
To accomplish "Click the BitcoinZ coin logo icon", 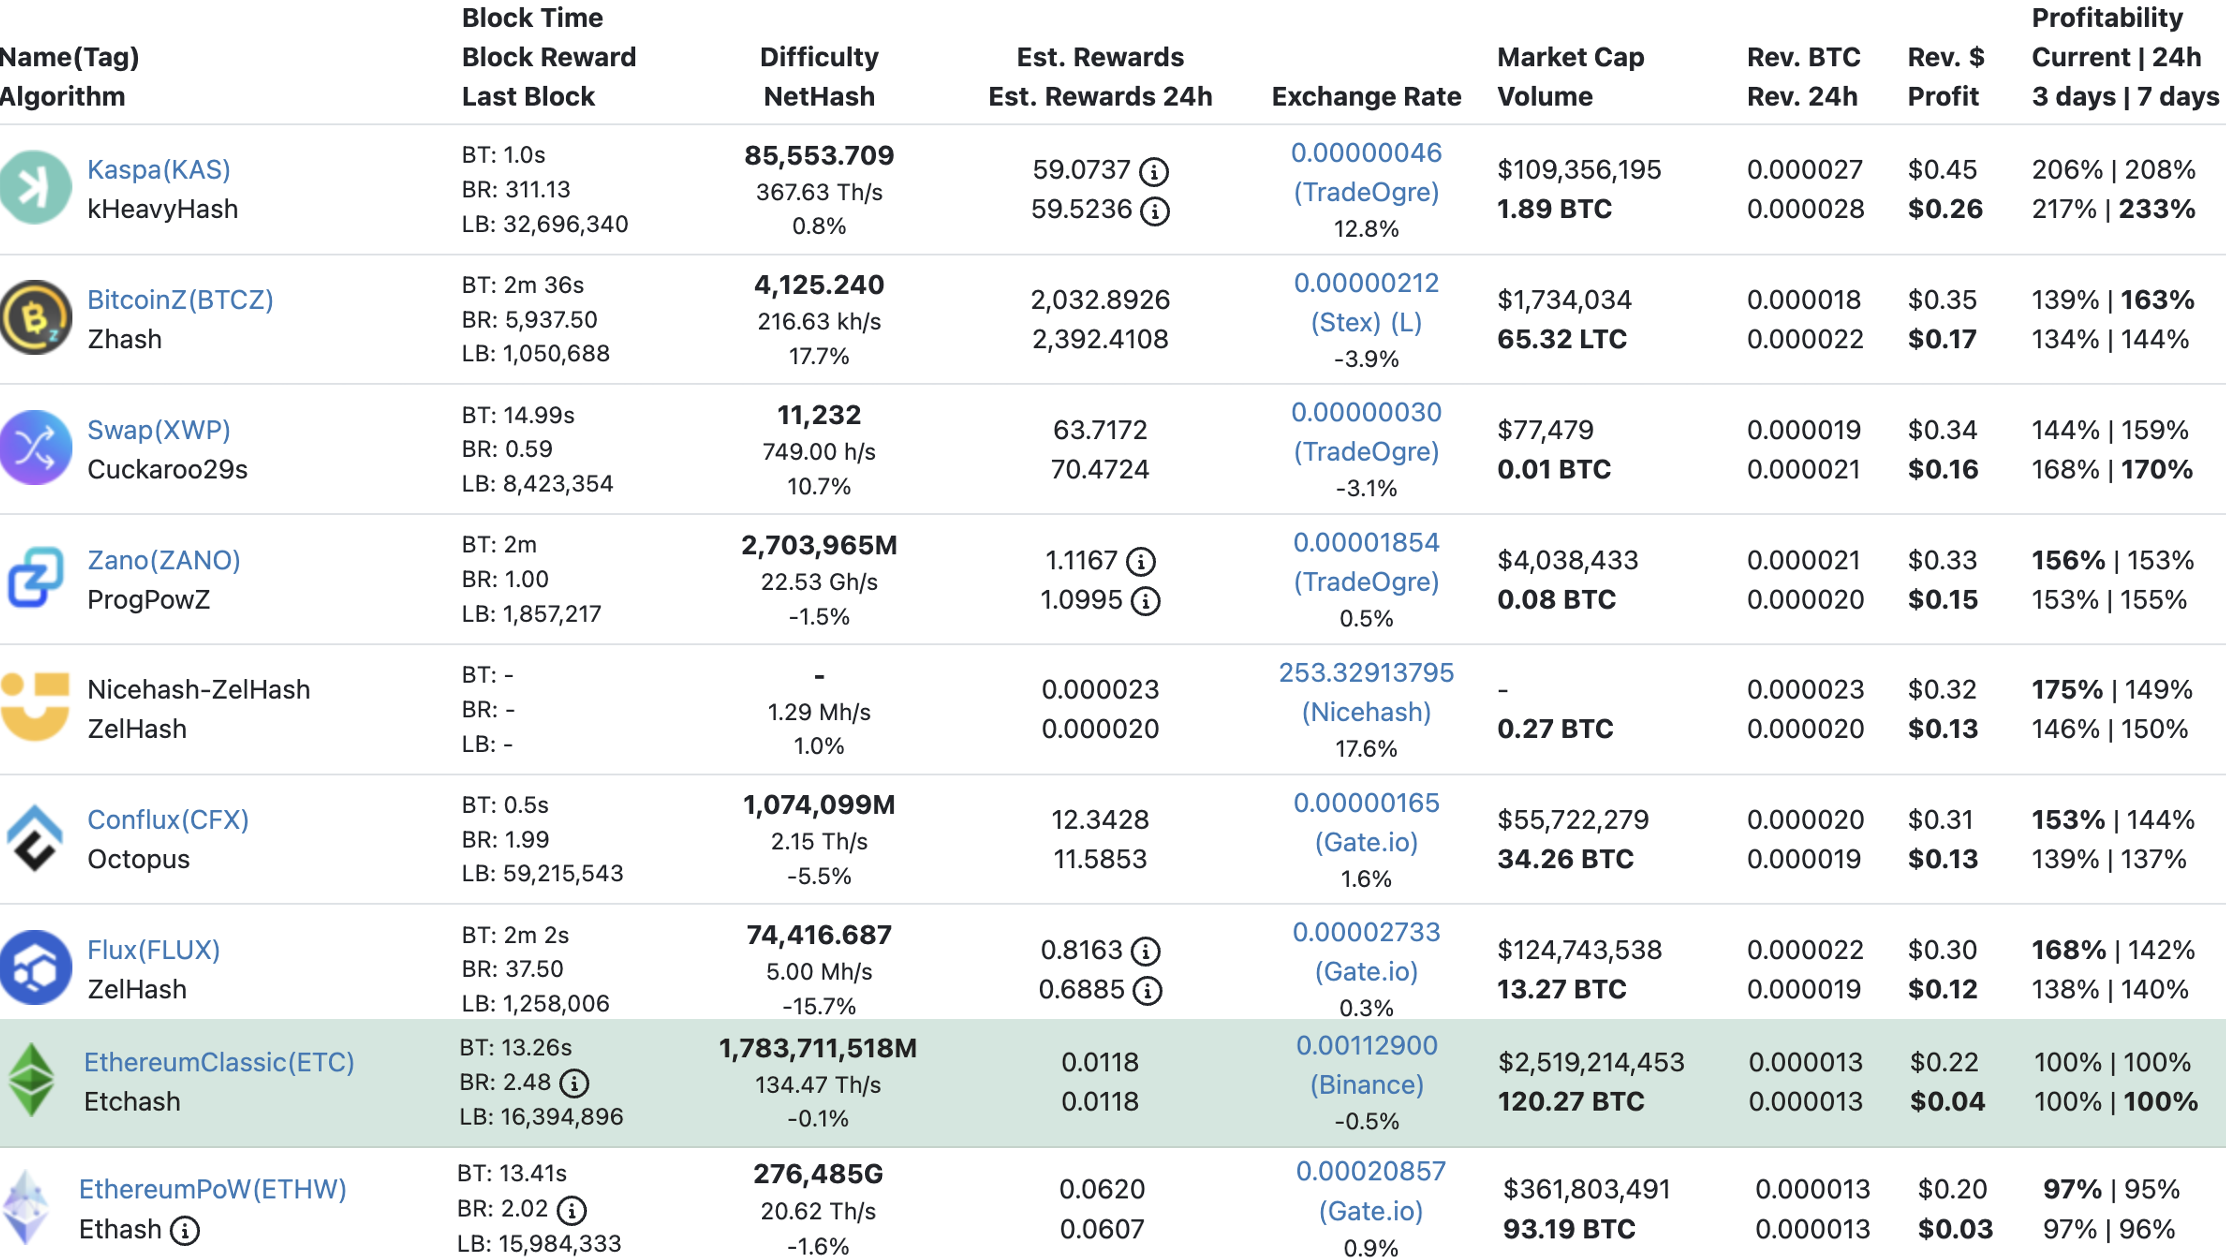I will click(35, 318).
